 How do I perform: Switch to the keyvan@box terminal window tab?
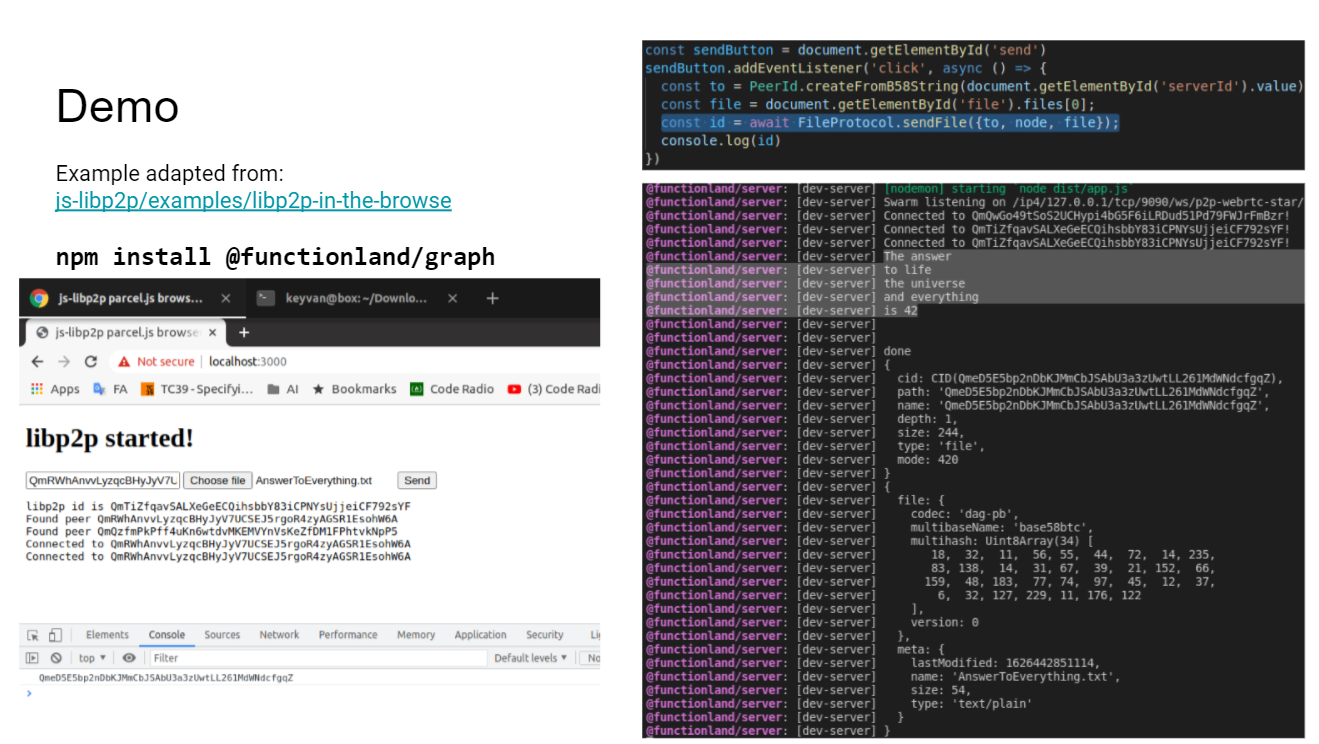[356, 298]
